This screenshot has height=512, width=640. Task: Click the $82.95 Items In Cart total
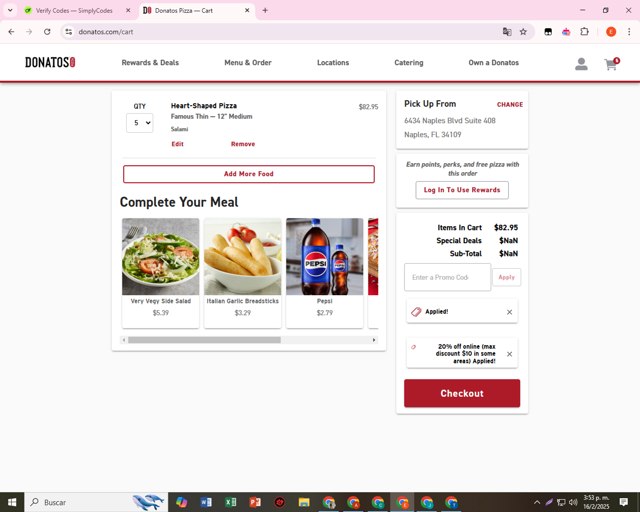506,227
